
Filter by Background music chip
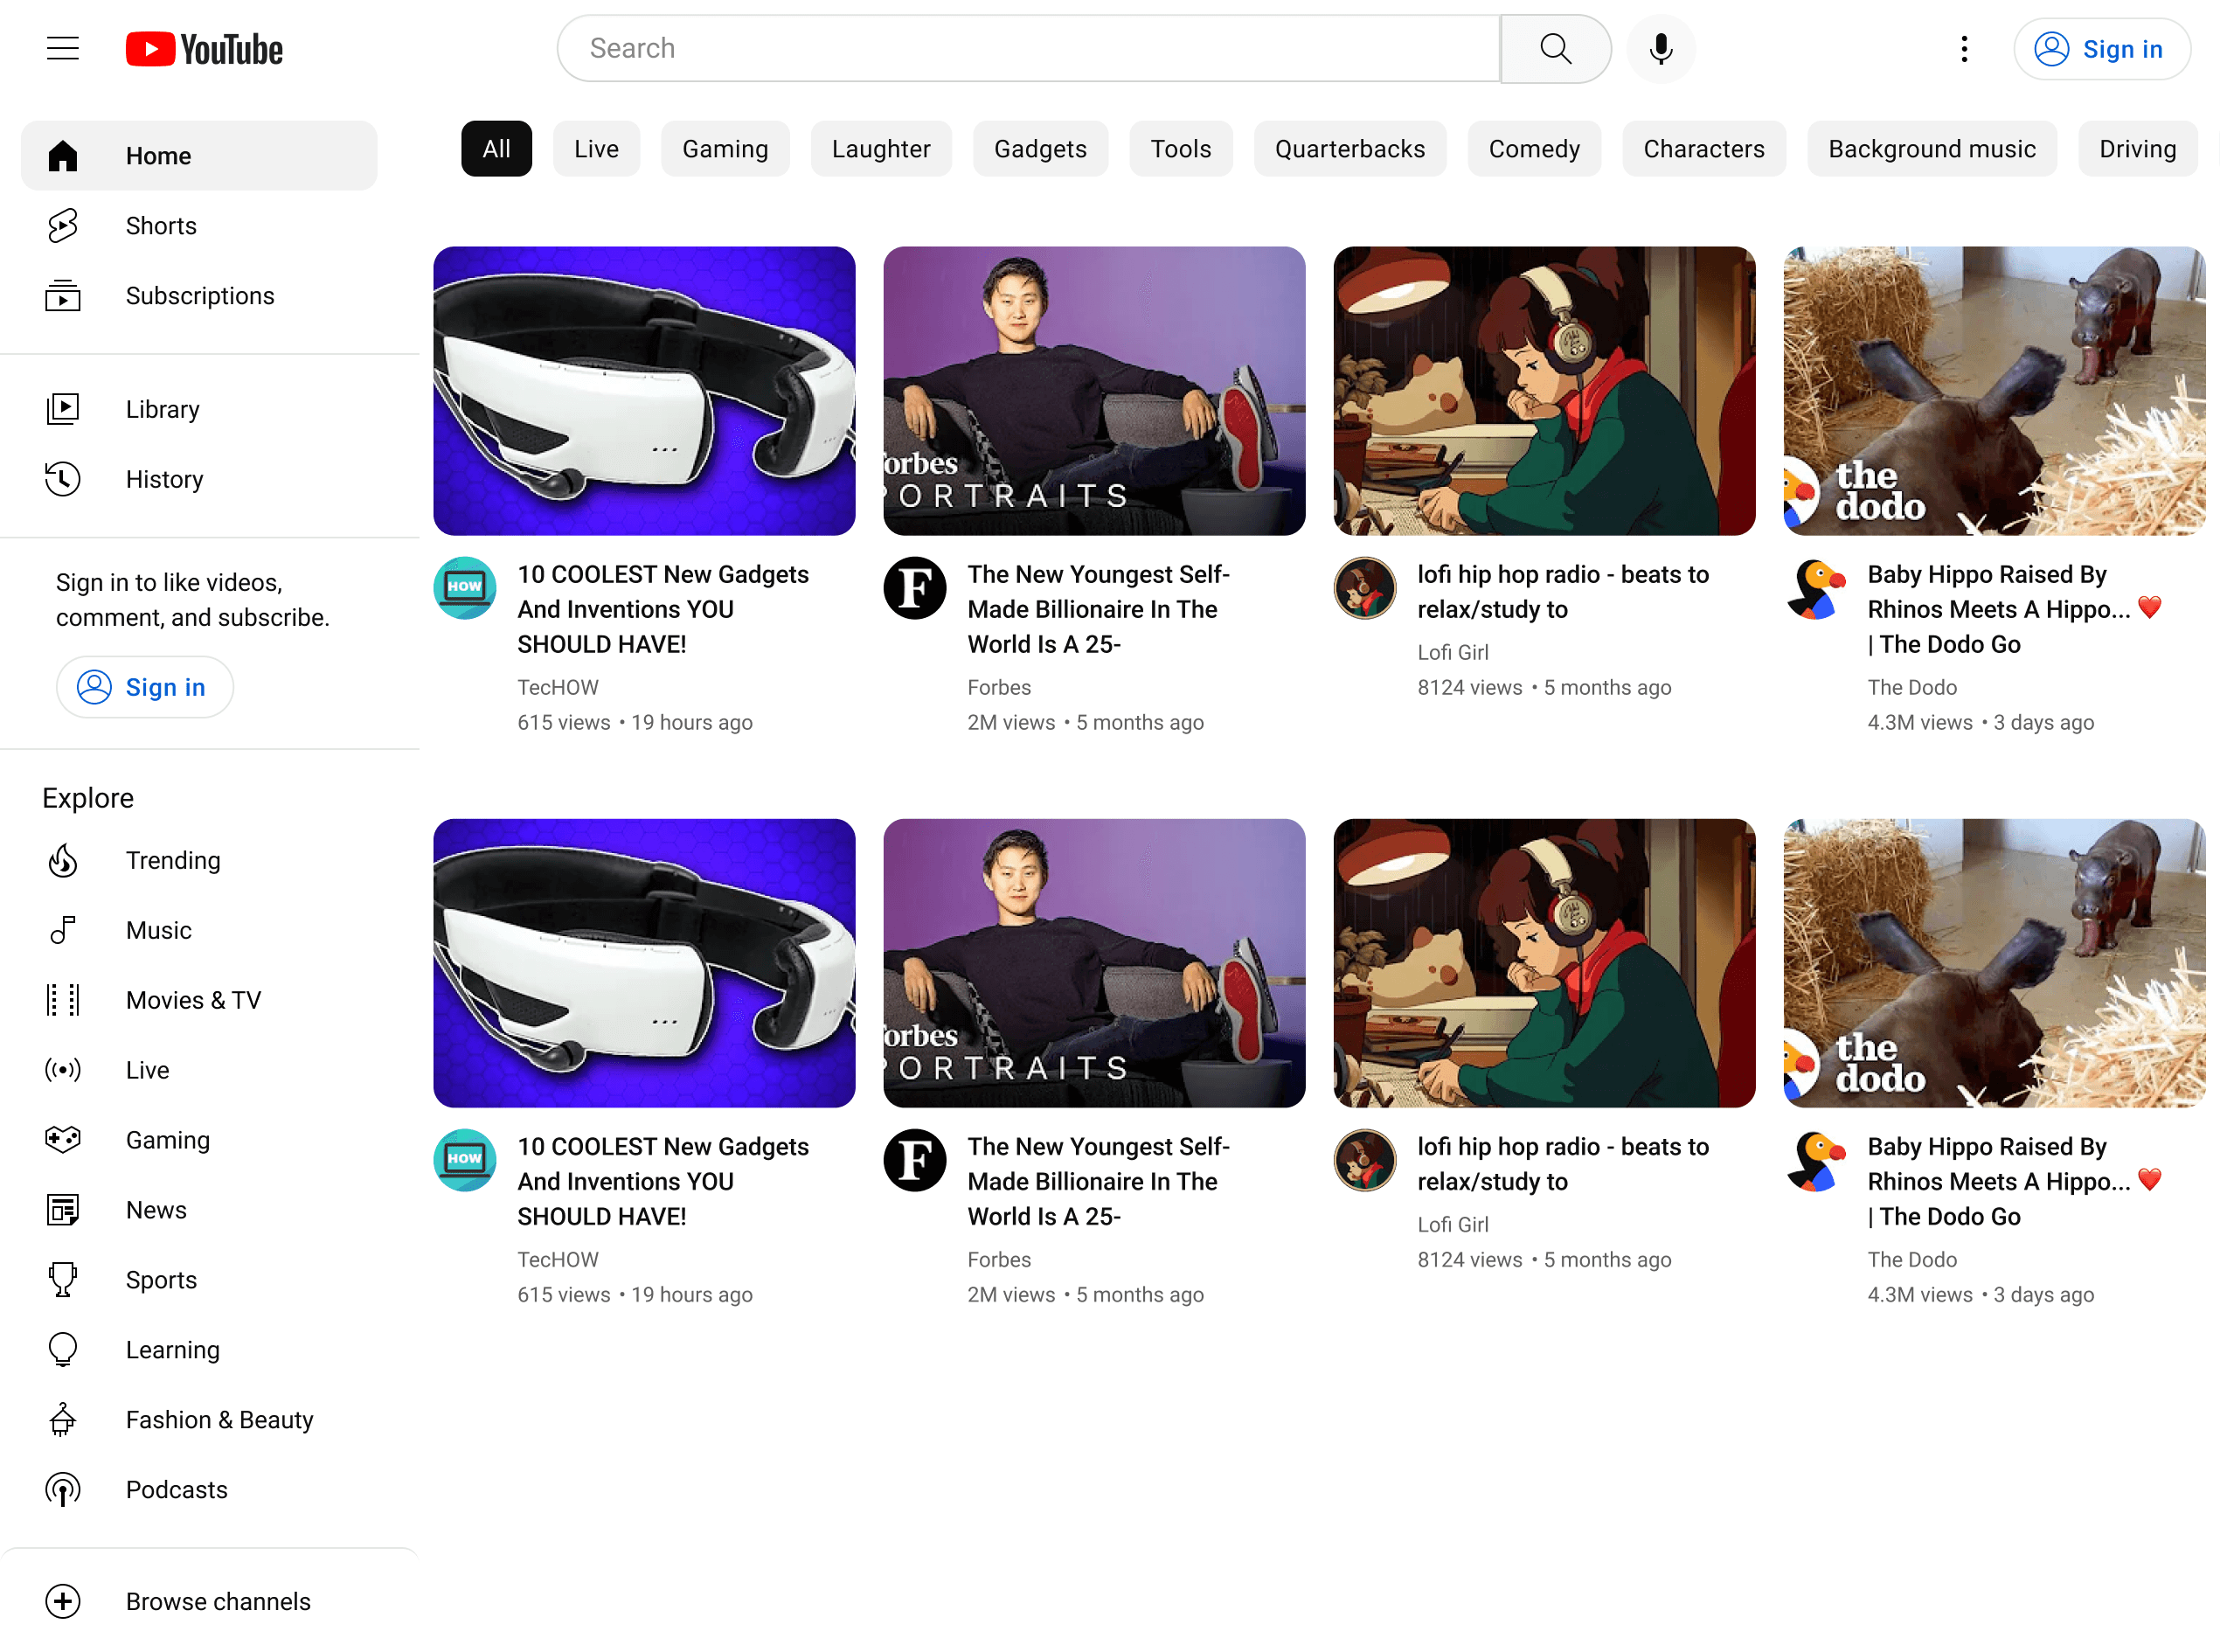tap(1931, 149)
